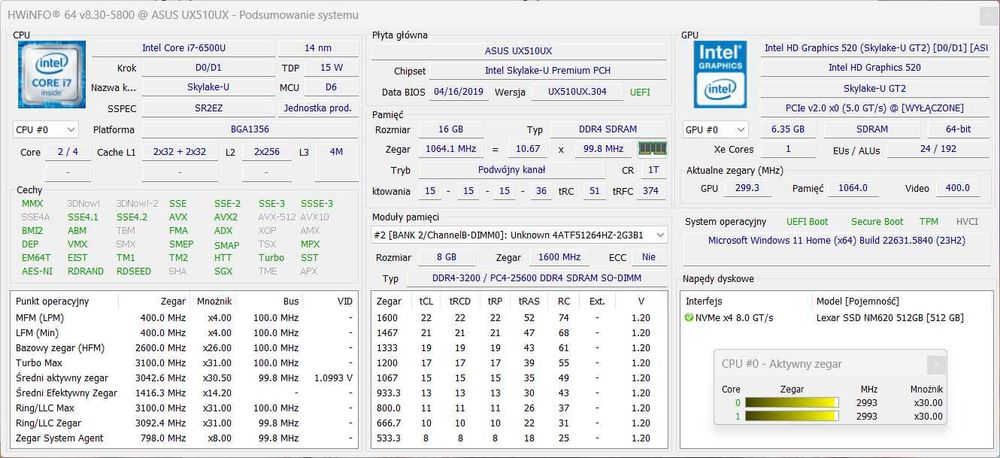Image resolution: width=1000 pixels, height=458 pixels.
Task: Click the RAM module icon beside 99.8 MHz
Action: pyautogui.click(x=652, y=149)
